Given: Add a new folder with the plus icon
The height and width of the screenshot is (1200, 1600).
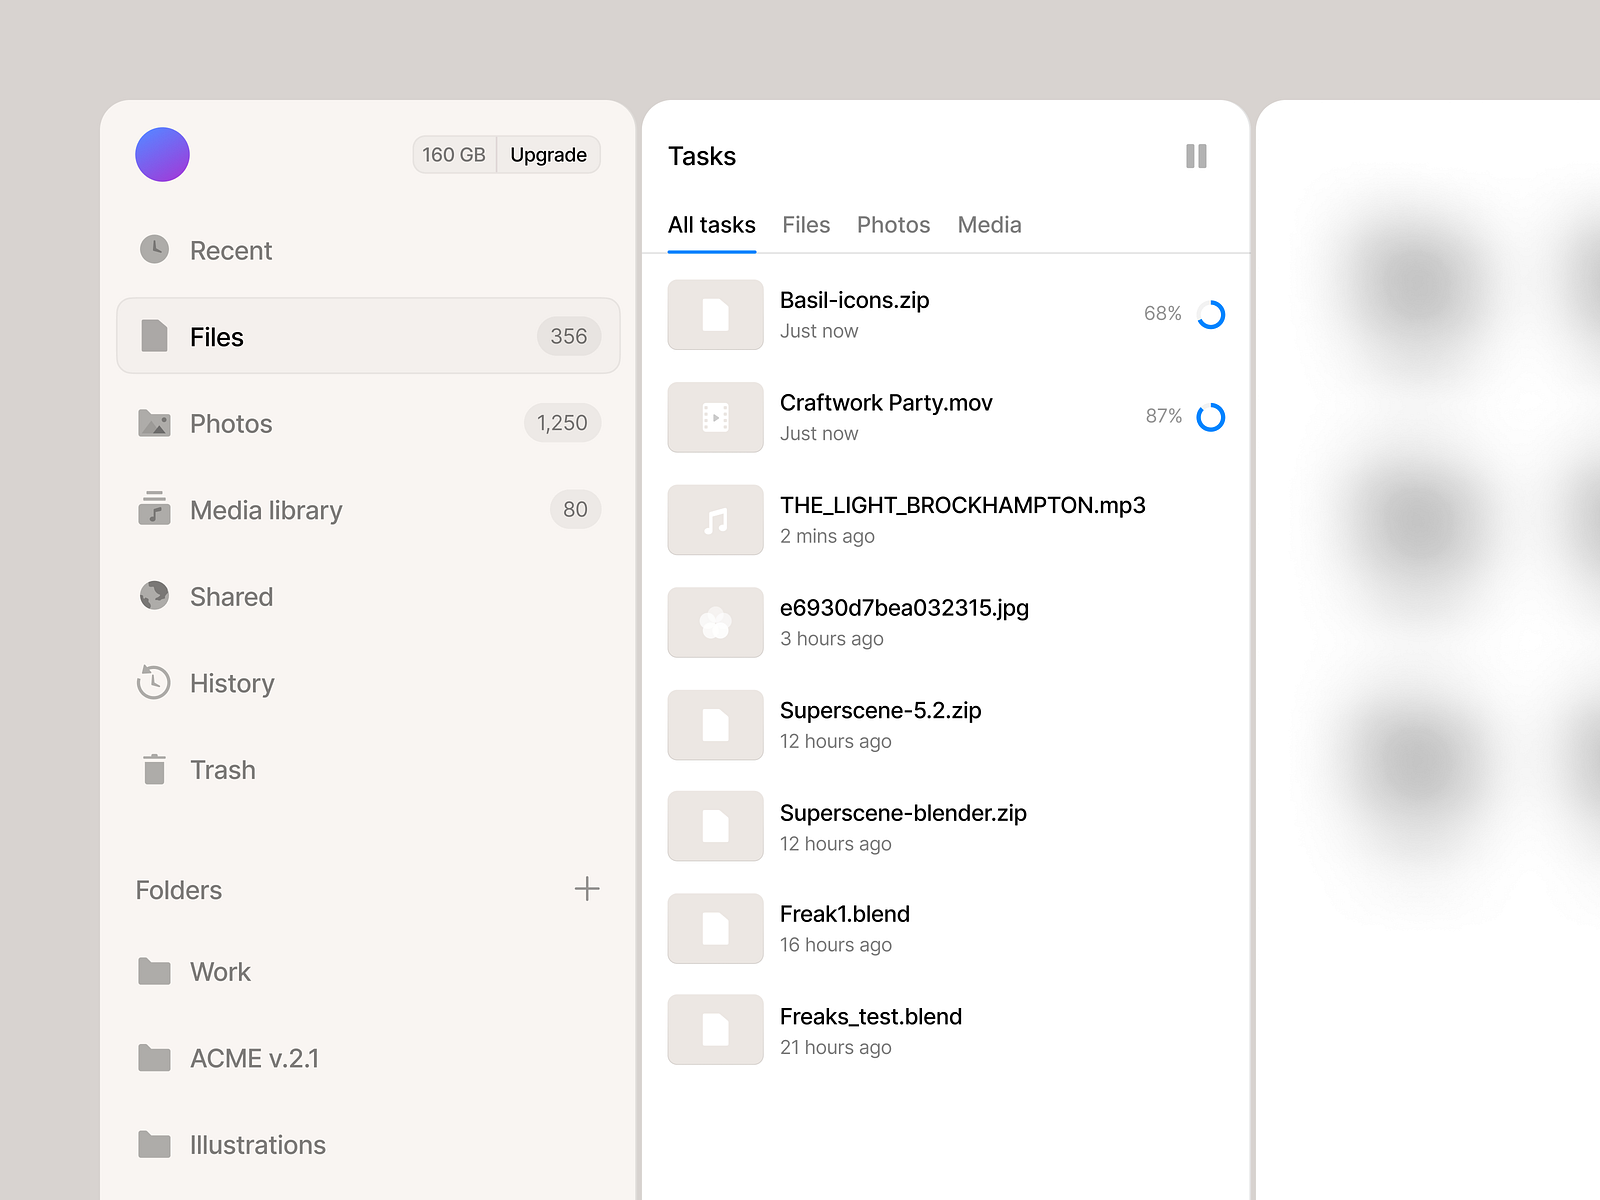Looking at the screenshot, I should click(588, 889).
